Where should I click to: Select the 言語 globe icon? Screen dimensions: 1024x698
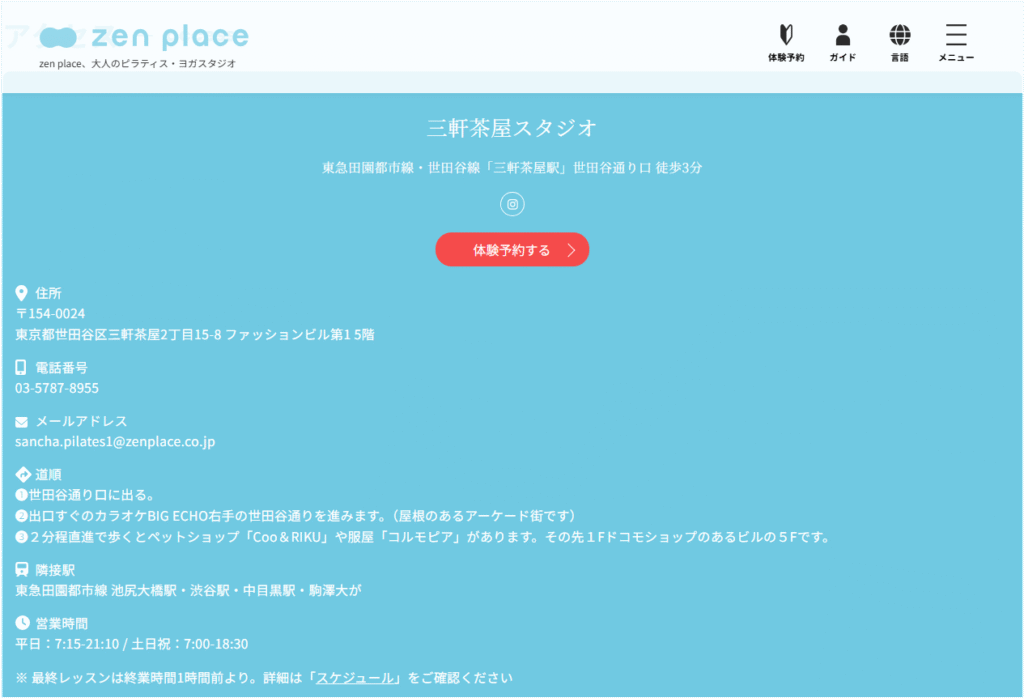pyautogui.click(x=900, y=36)
